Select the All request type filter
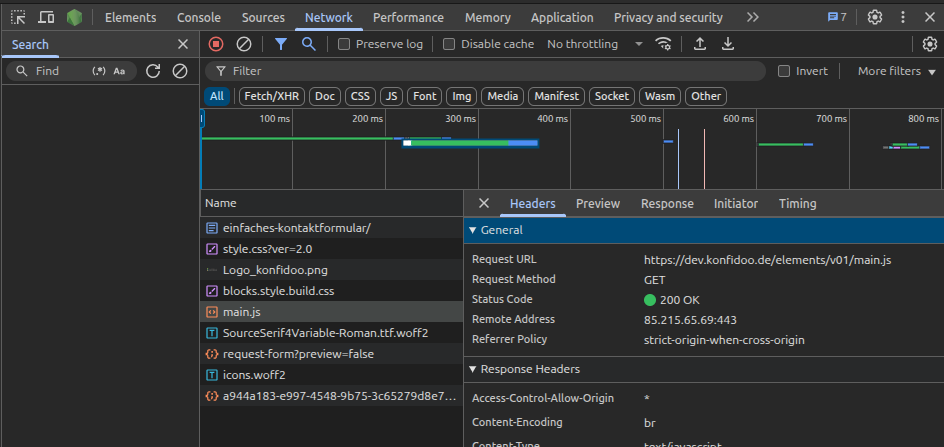This screenshot has width=944, height=447. (x=217, y=96)
